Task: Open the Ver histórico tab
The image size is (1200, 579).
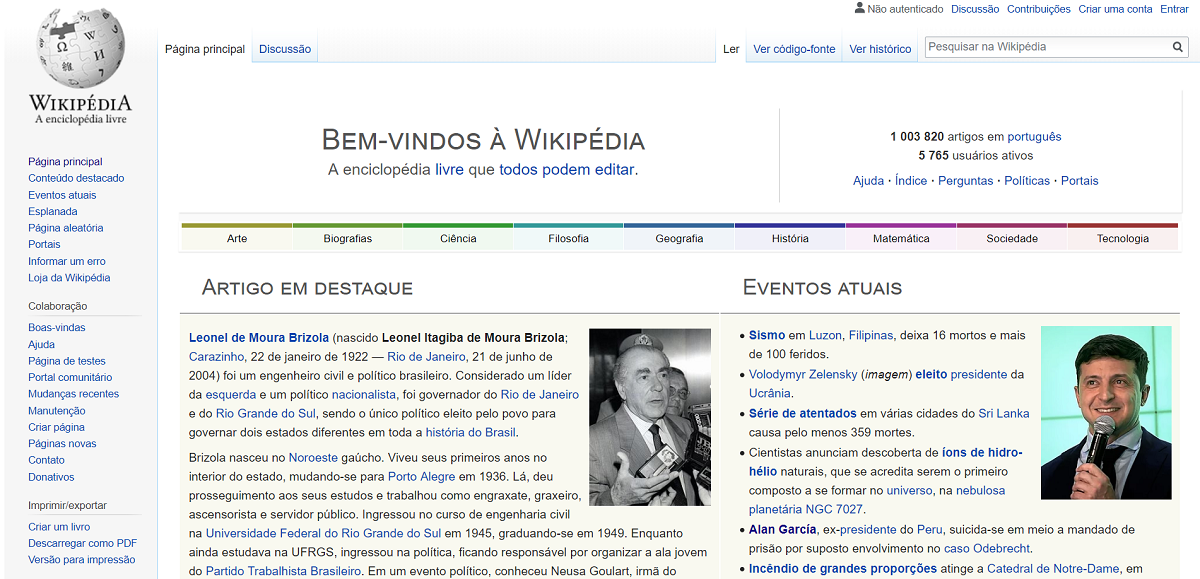Action: [880, 49]
